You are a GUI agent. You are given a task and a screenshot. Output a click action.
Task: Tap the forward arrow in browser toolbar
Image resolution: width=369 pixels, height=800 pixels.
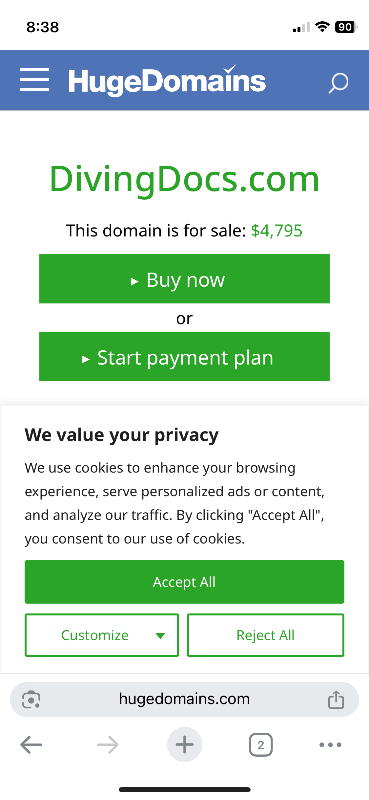tap(108, 745)
